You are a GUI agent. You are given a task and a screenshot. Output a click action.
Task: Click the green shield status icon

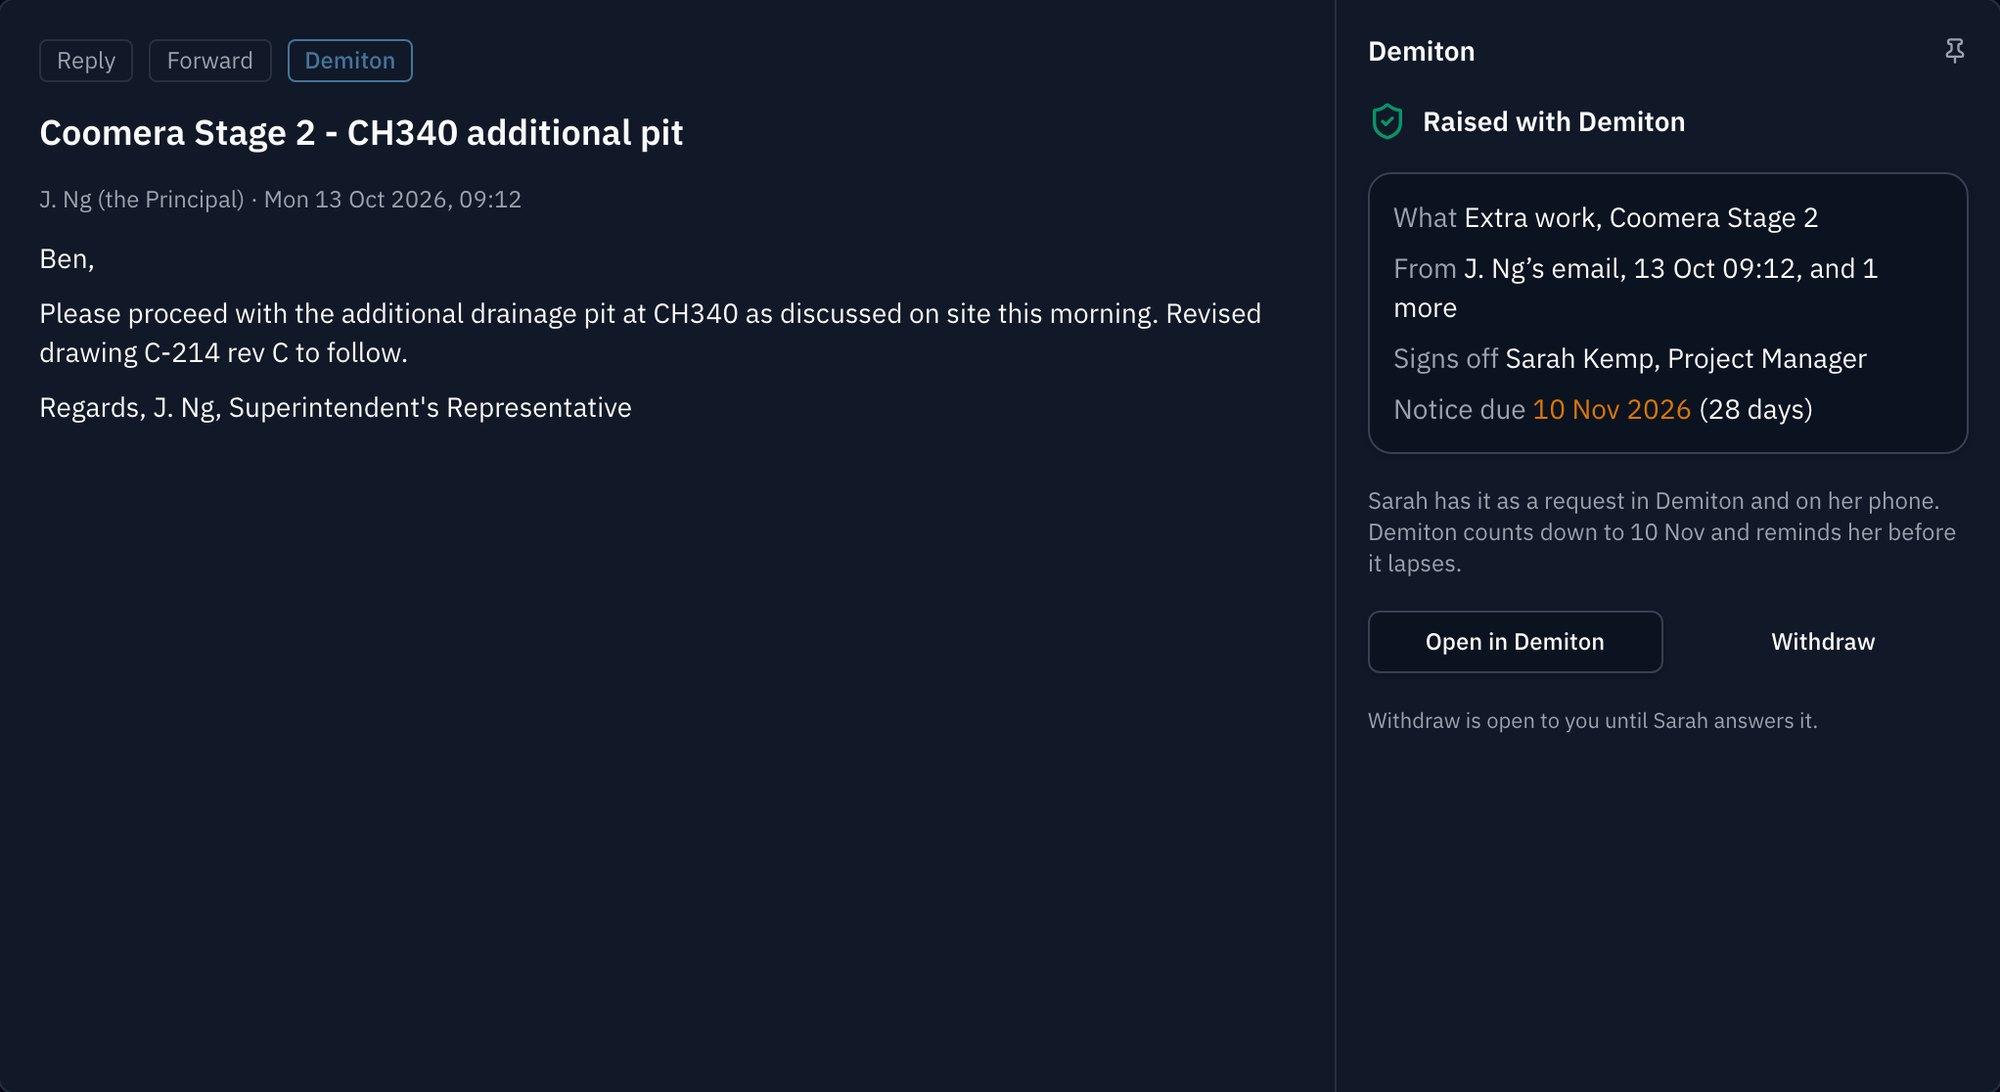click(1387, 122)
